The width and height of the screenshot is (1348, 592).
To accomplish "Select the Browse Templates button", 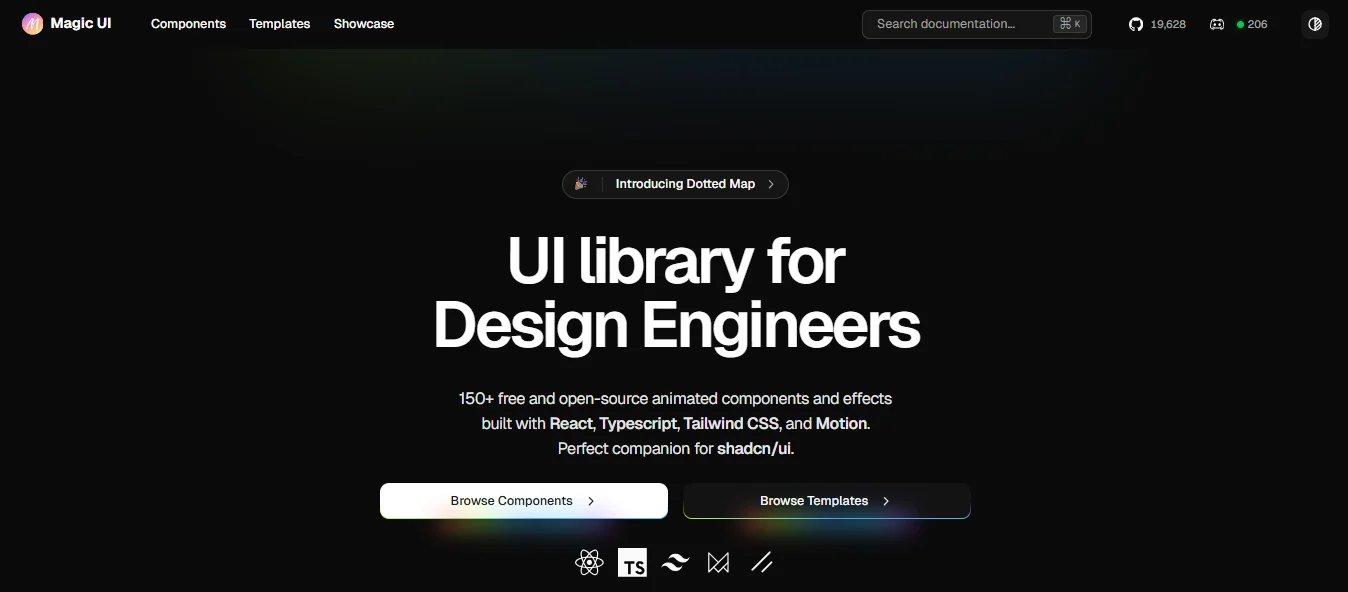I will 813,500.
